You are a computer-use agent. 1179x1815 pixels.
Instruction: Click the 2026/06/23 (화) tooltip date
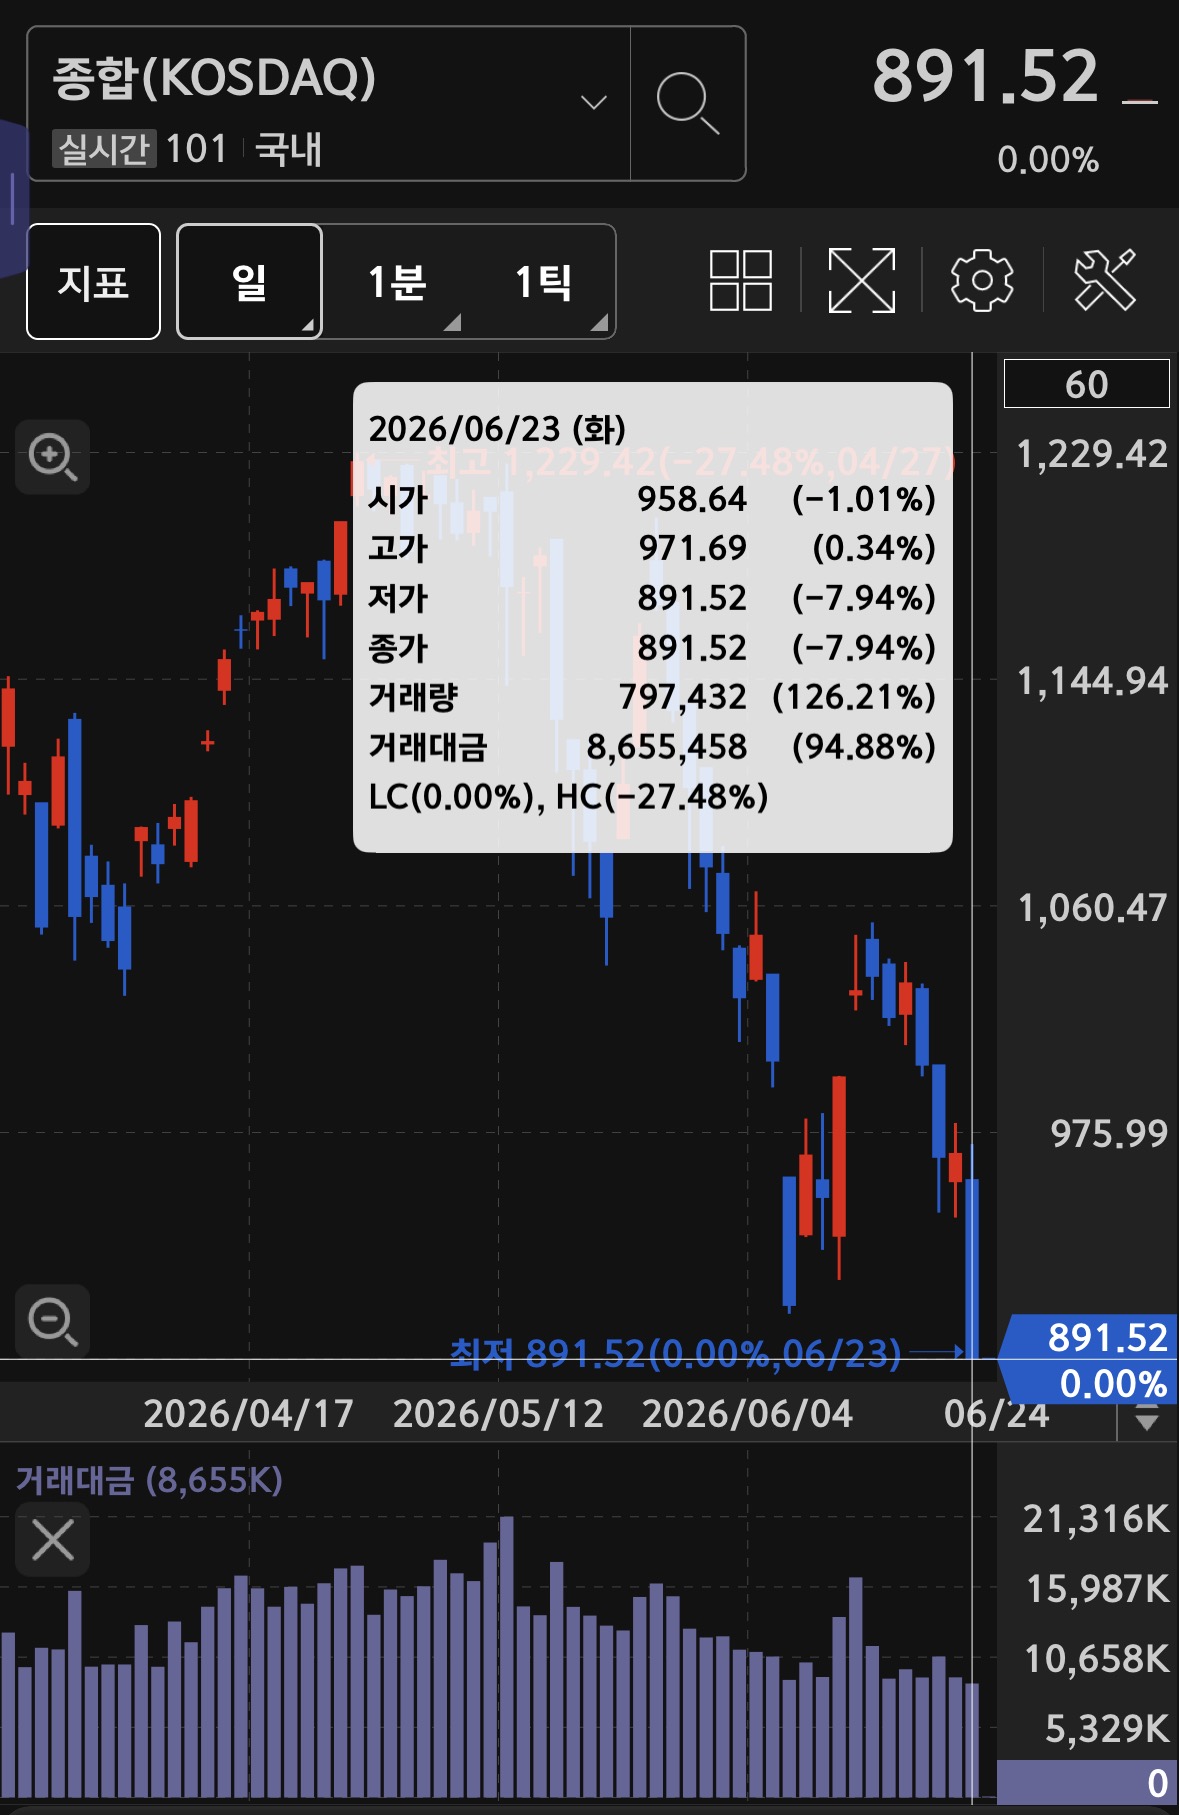coord(497,429)
